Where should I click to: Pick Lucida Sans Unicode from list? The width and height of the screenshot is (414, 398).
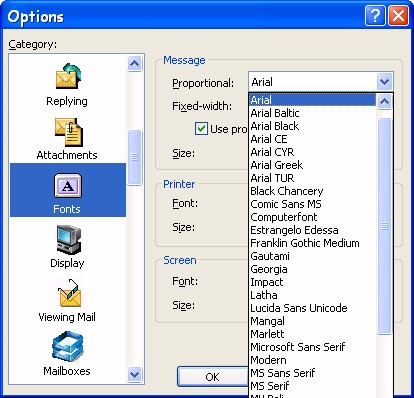click(x=299, y=308)
